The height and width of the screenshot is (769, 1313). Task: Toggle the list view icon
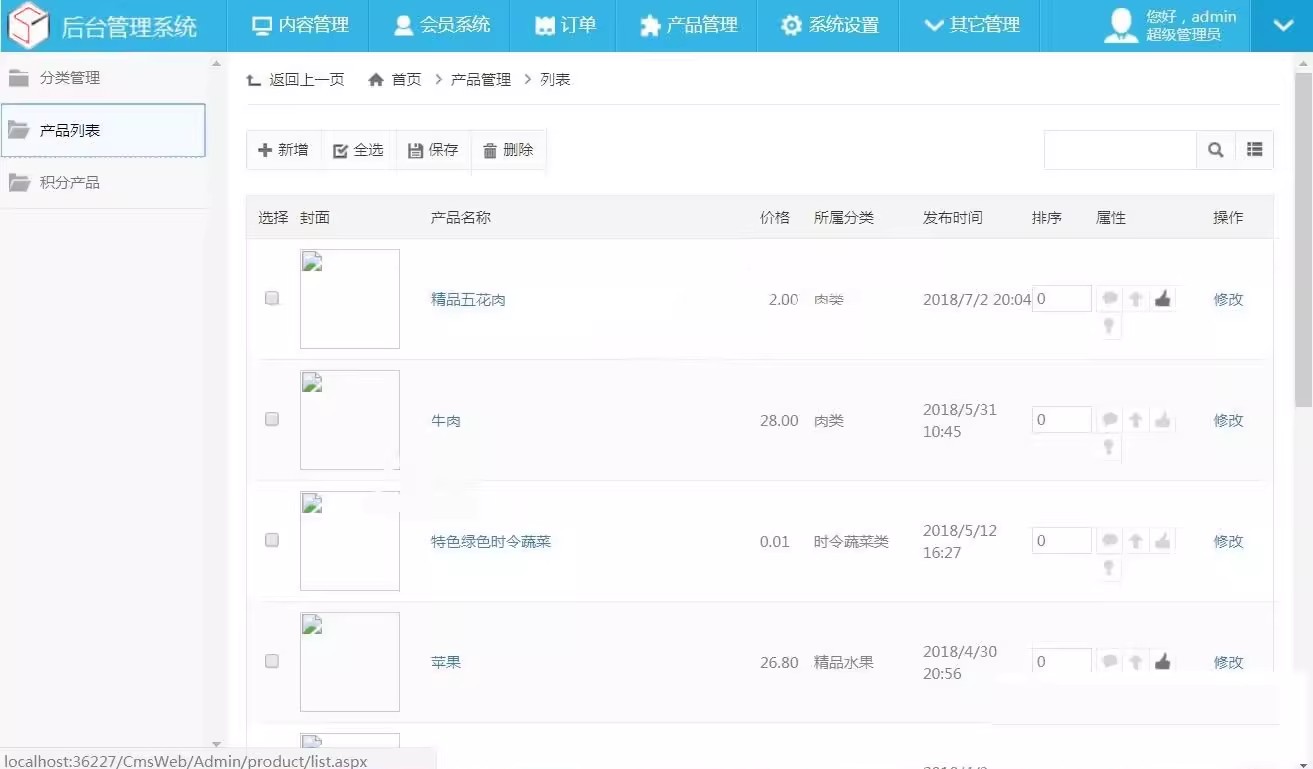pyautogui.click(x=1255, y=150)
